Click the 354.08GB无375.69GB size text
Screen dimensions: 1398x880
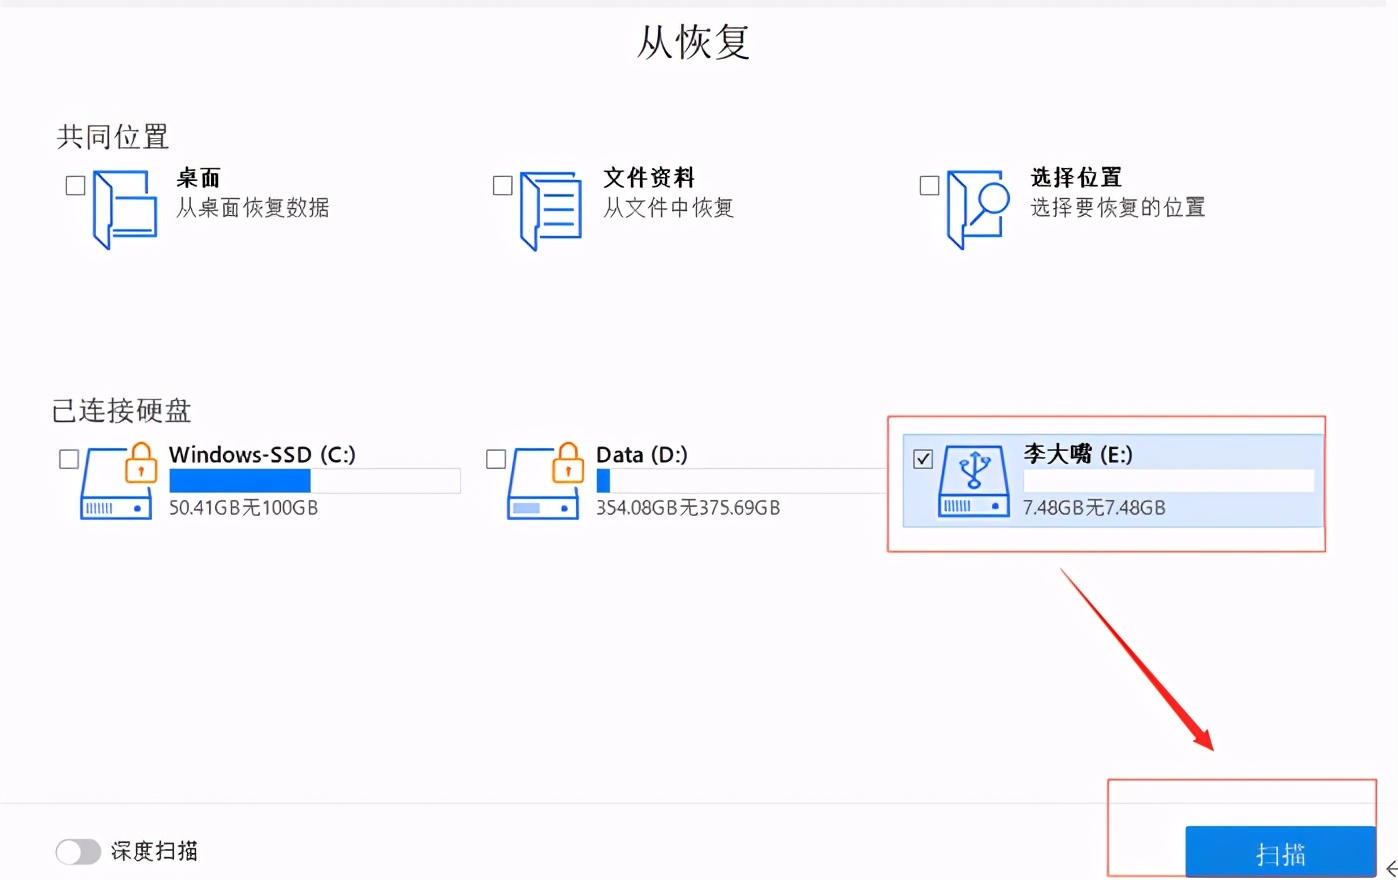[x=688, y=508]
